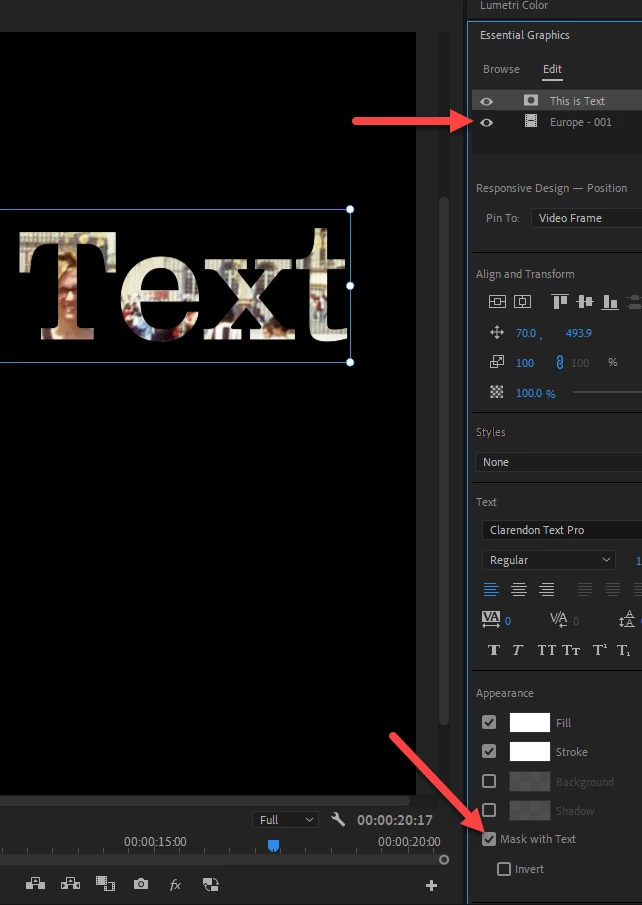Center align the text

pos(518,589)
